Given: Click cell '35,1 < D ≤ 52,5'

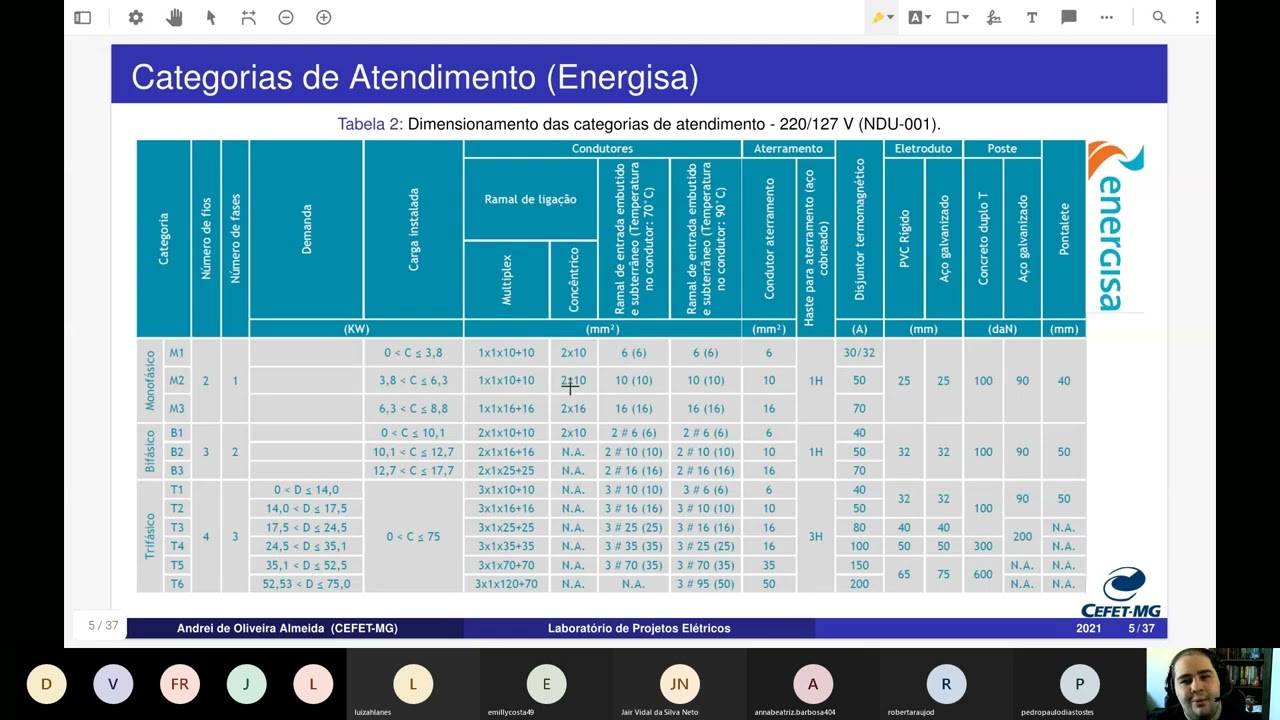Looking at the screenshot, I should (306, 565).
